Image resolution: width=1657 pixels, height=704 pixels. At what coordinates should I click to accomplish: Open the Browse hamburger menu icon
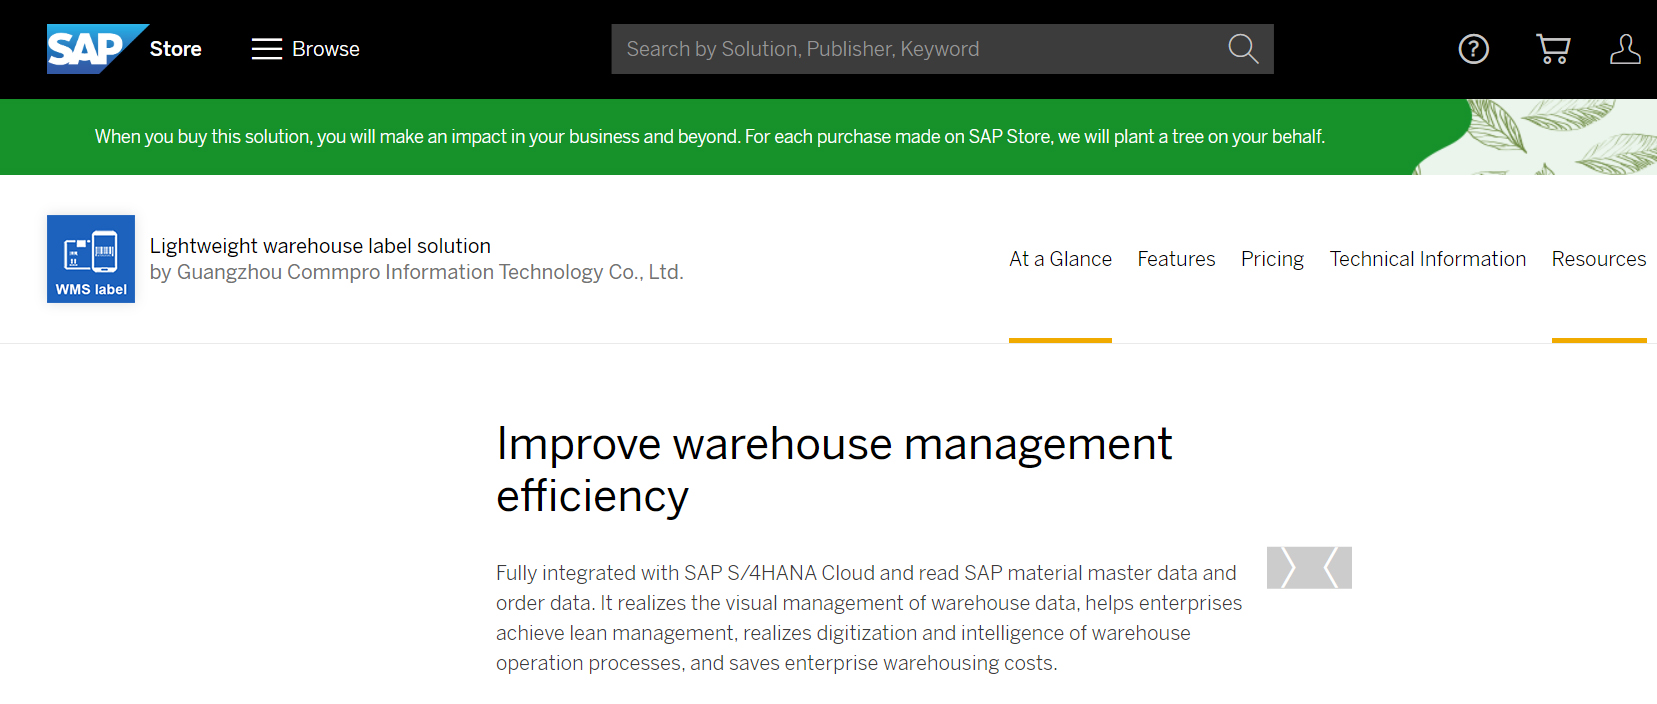[x=266, y=49]
